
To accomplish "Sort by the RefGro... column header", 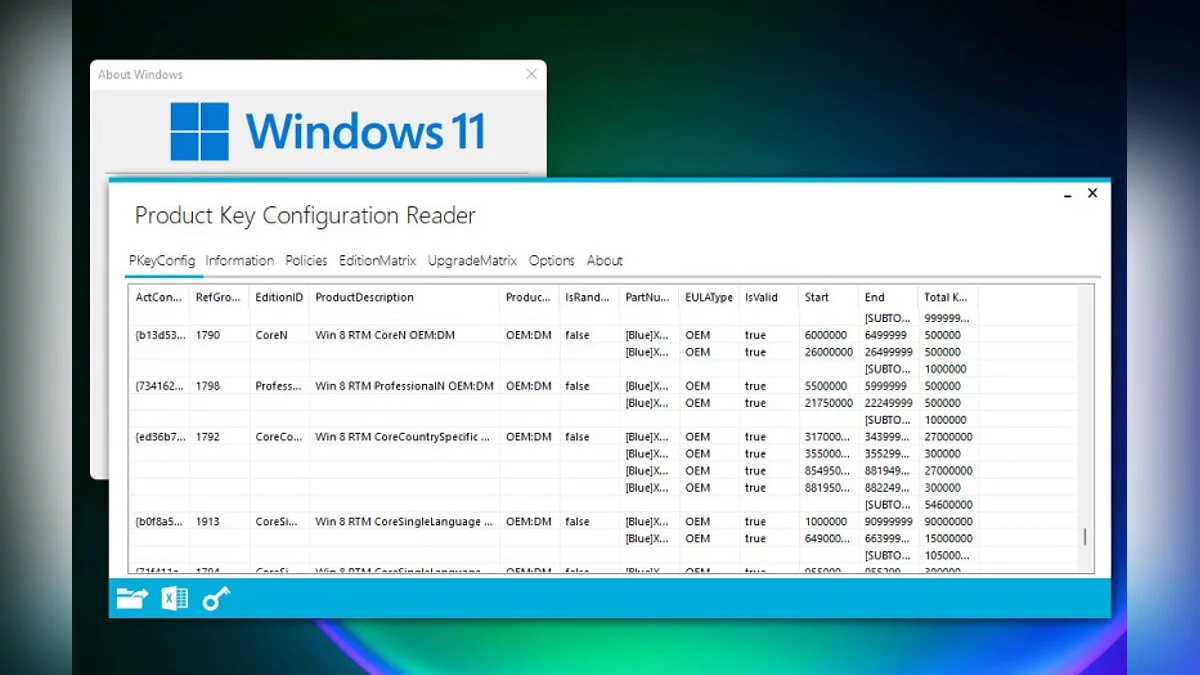I will (219, 297).
